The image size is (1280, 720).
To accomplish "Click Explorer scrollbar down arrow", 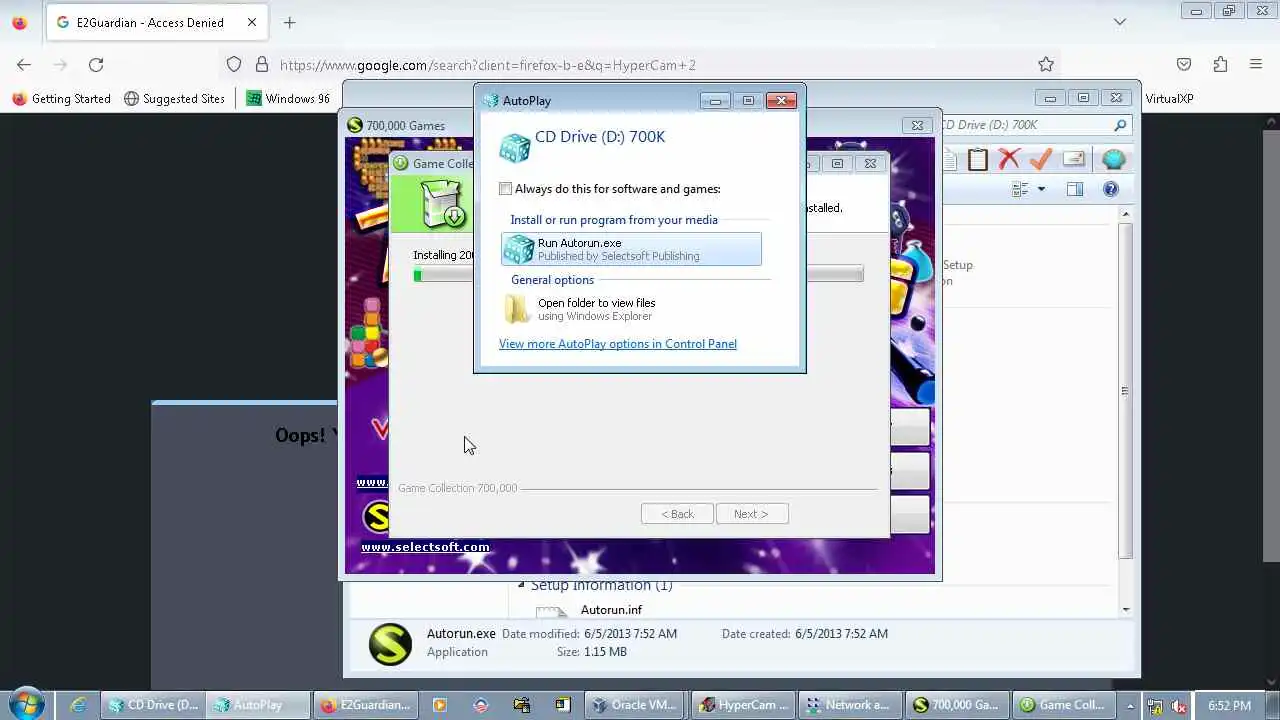I will pos(1125,609).
